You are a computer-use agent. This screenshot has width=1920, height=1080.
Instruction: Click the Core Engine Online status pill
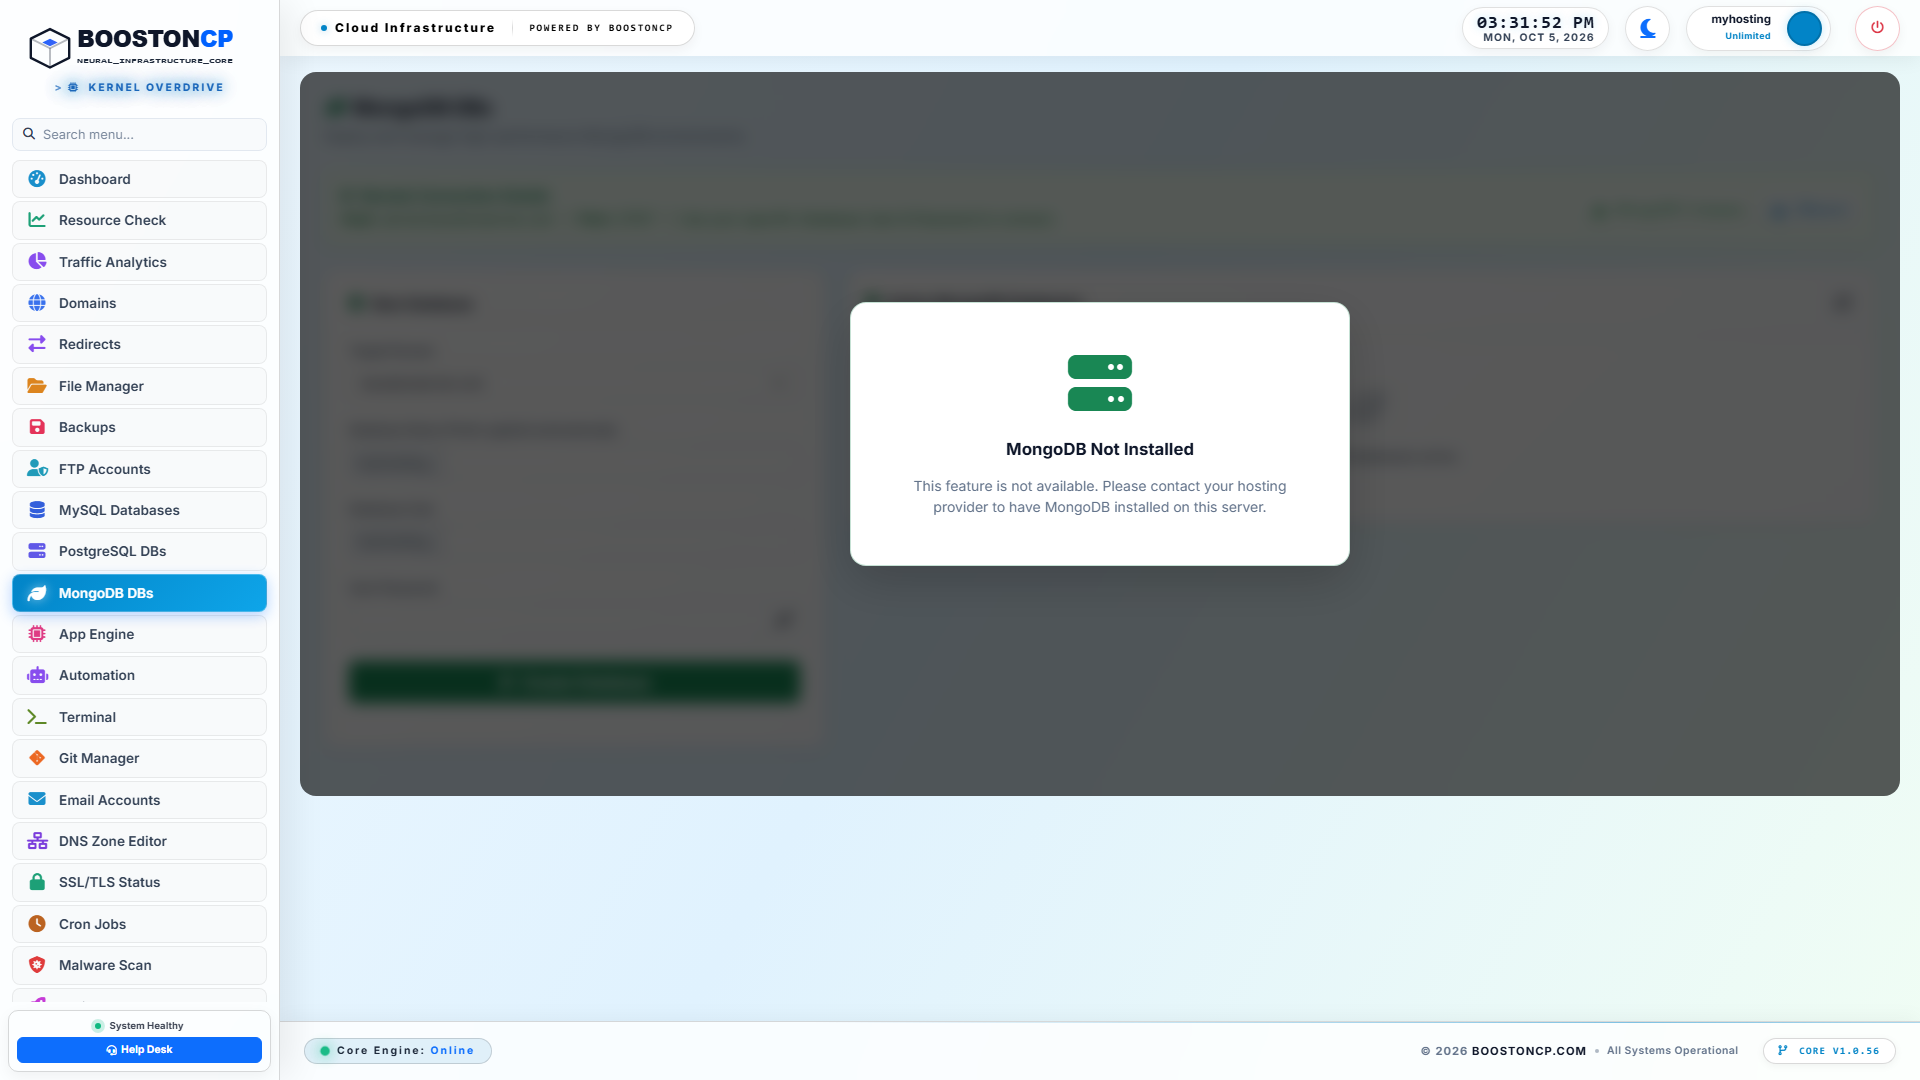point(398,1051)
